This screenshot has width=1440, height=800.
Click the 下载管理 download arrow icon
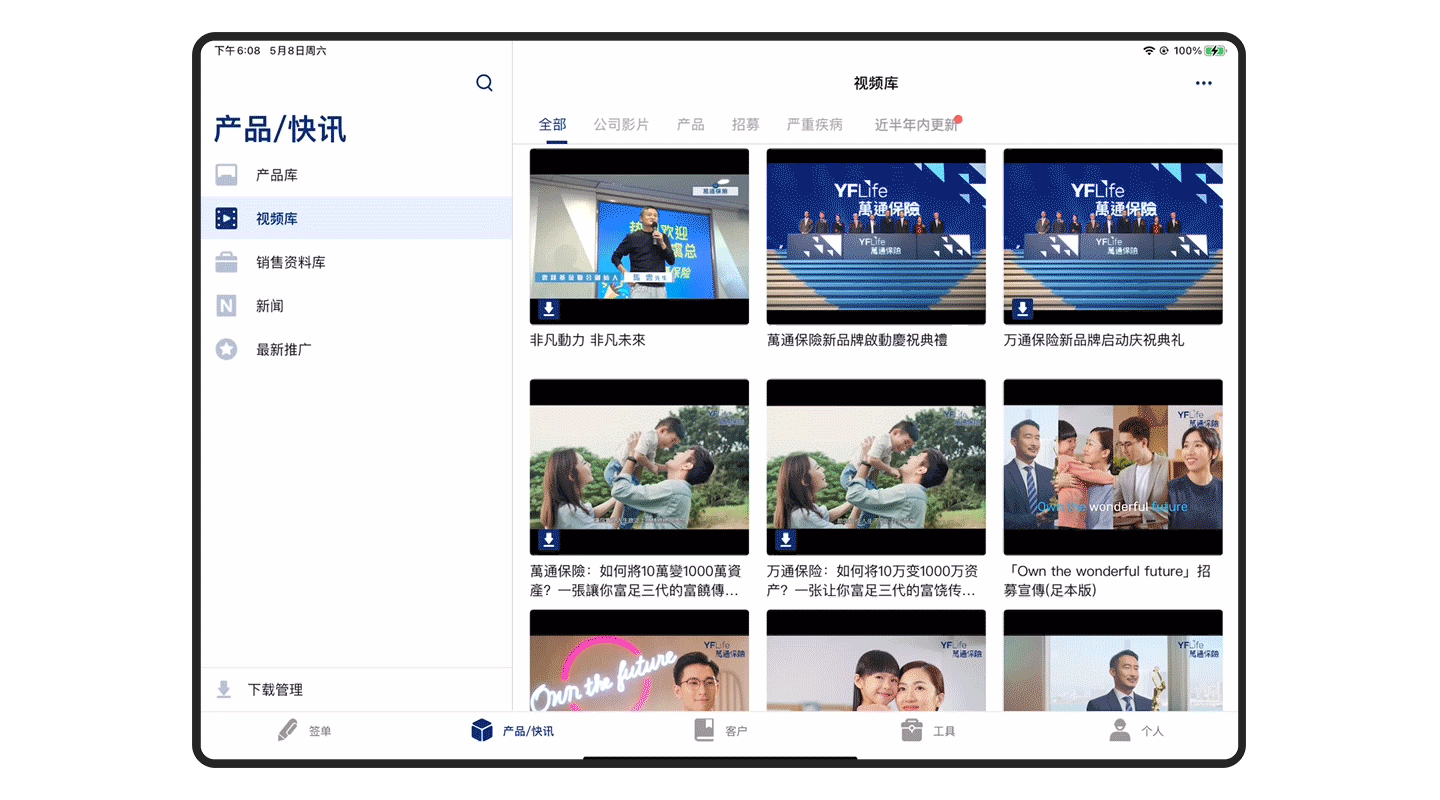pyautogui.click(x=224, y=690)
